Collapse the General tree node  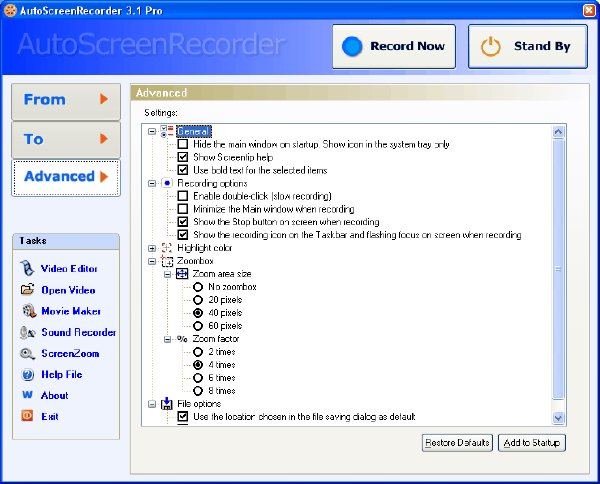pyautogui.click(x=152, y=131)
